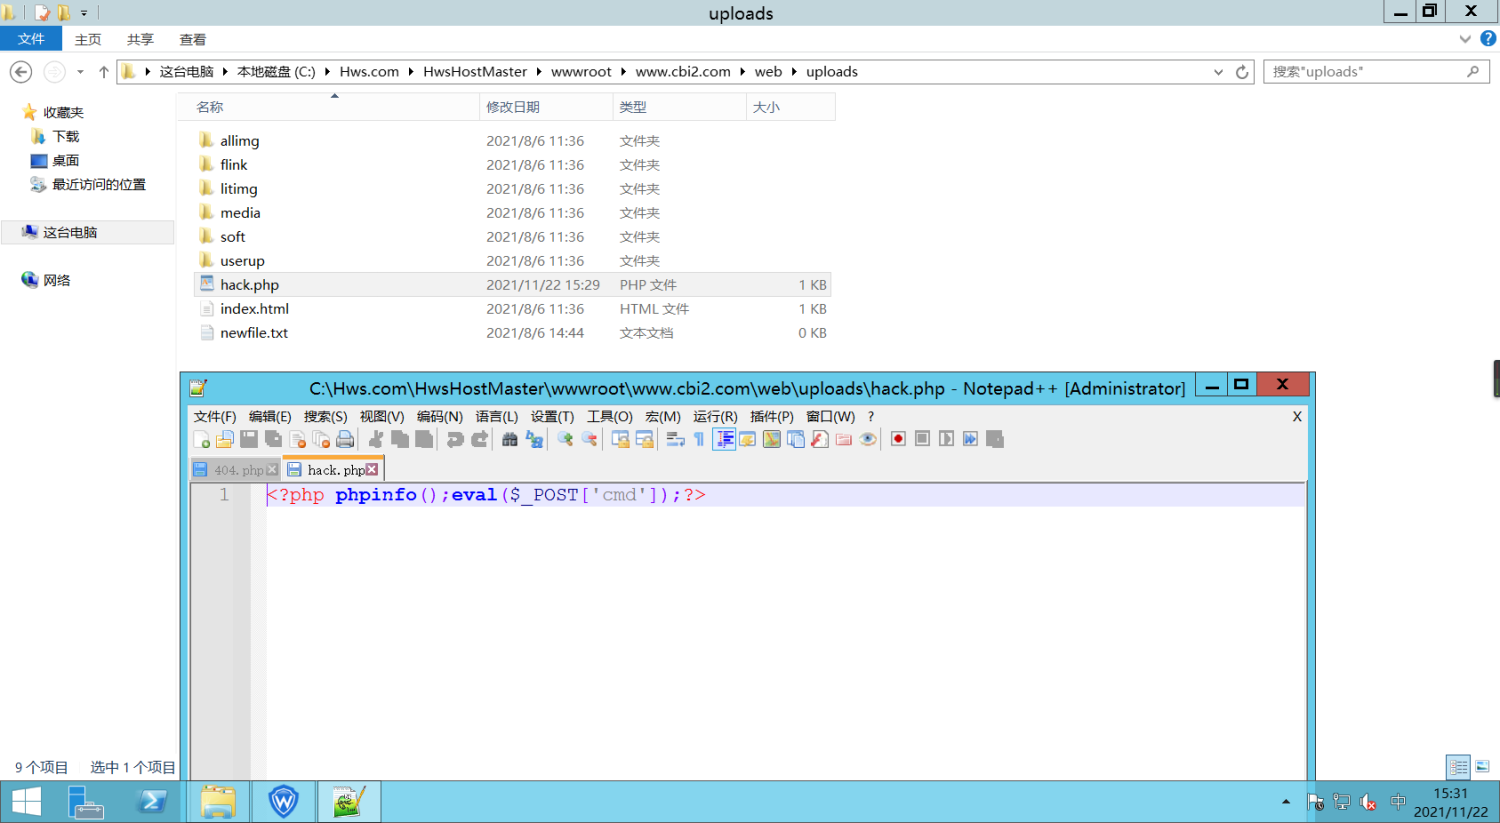This screenshot has width=1500, height=823.
Task: Open the 共享 ribbon tab in Explorer
Action: [x=140, y=39]
